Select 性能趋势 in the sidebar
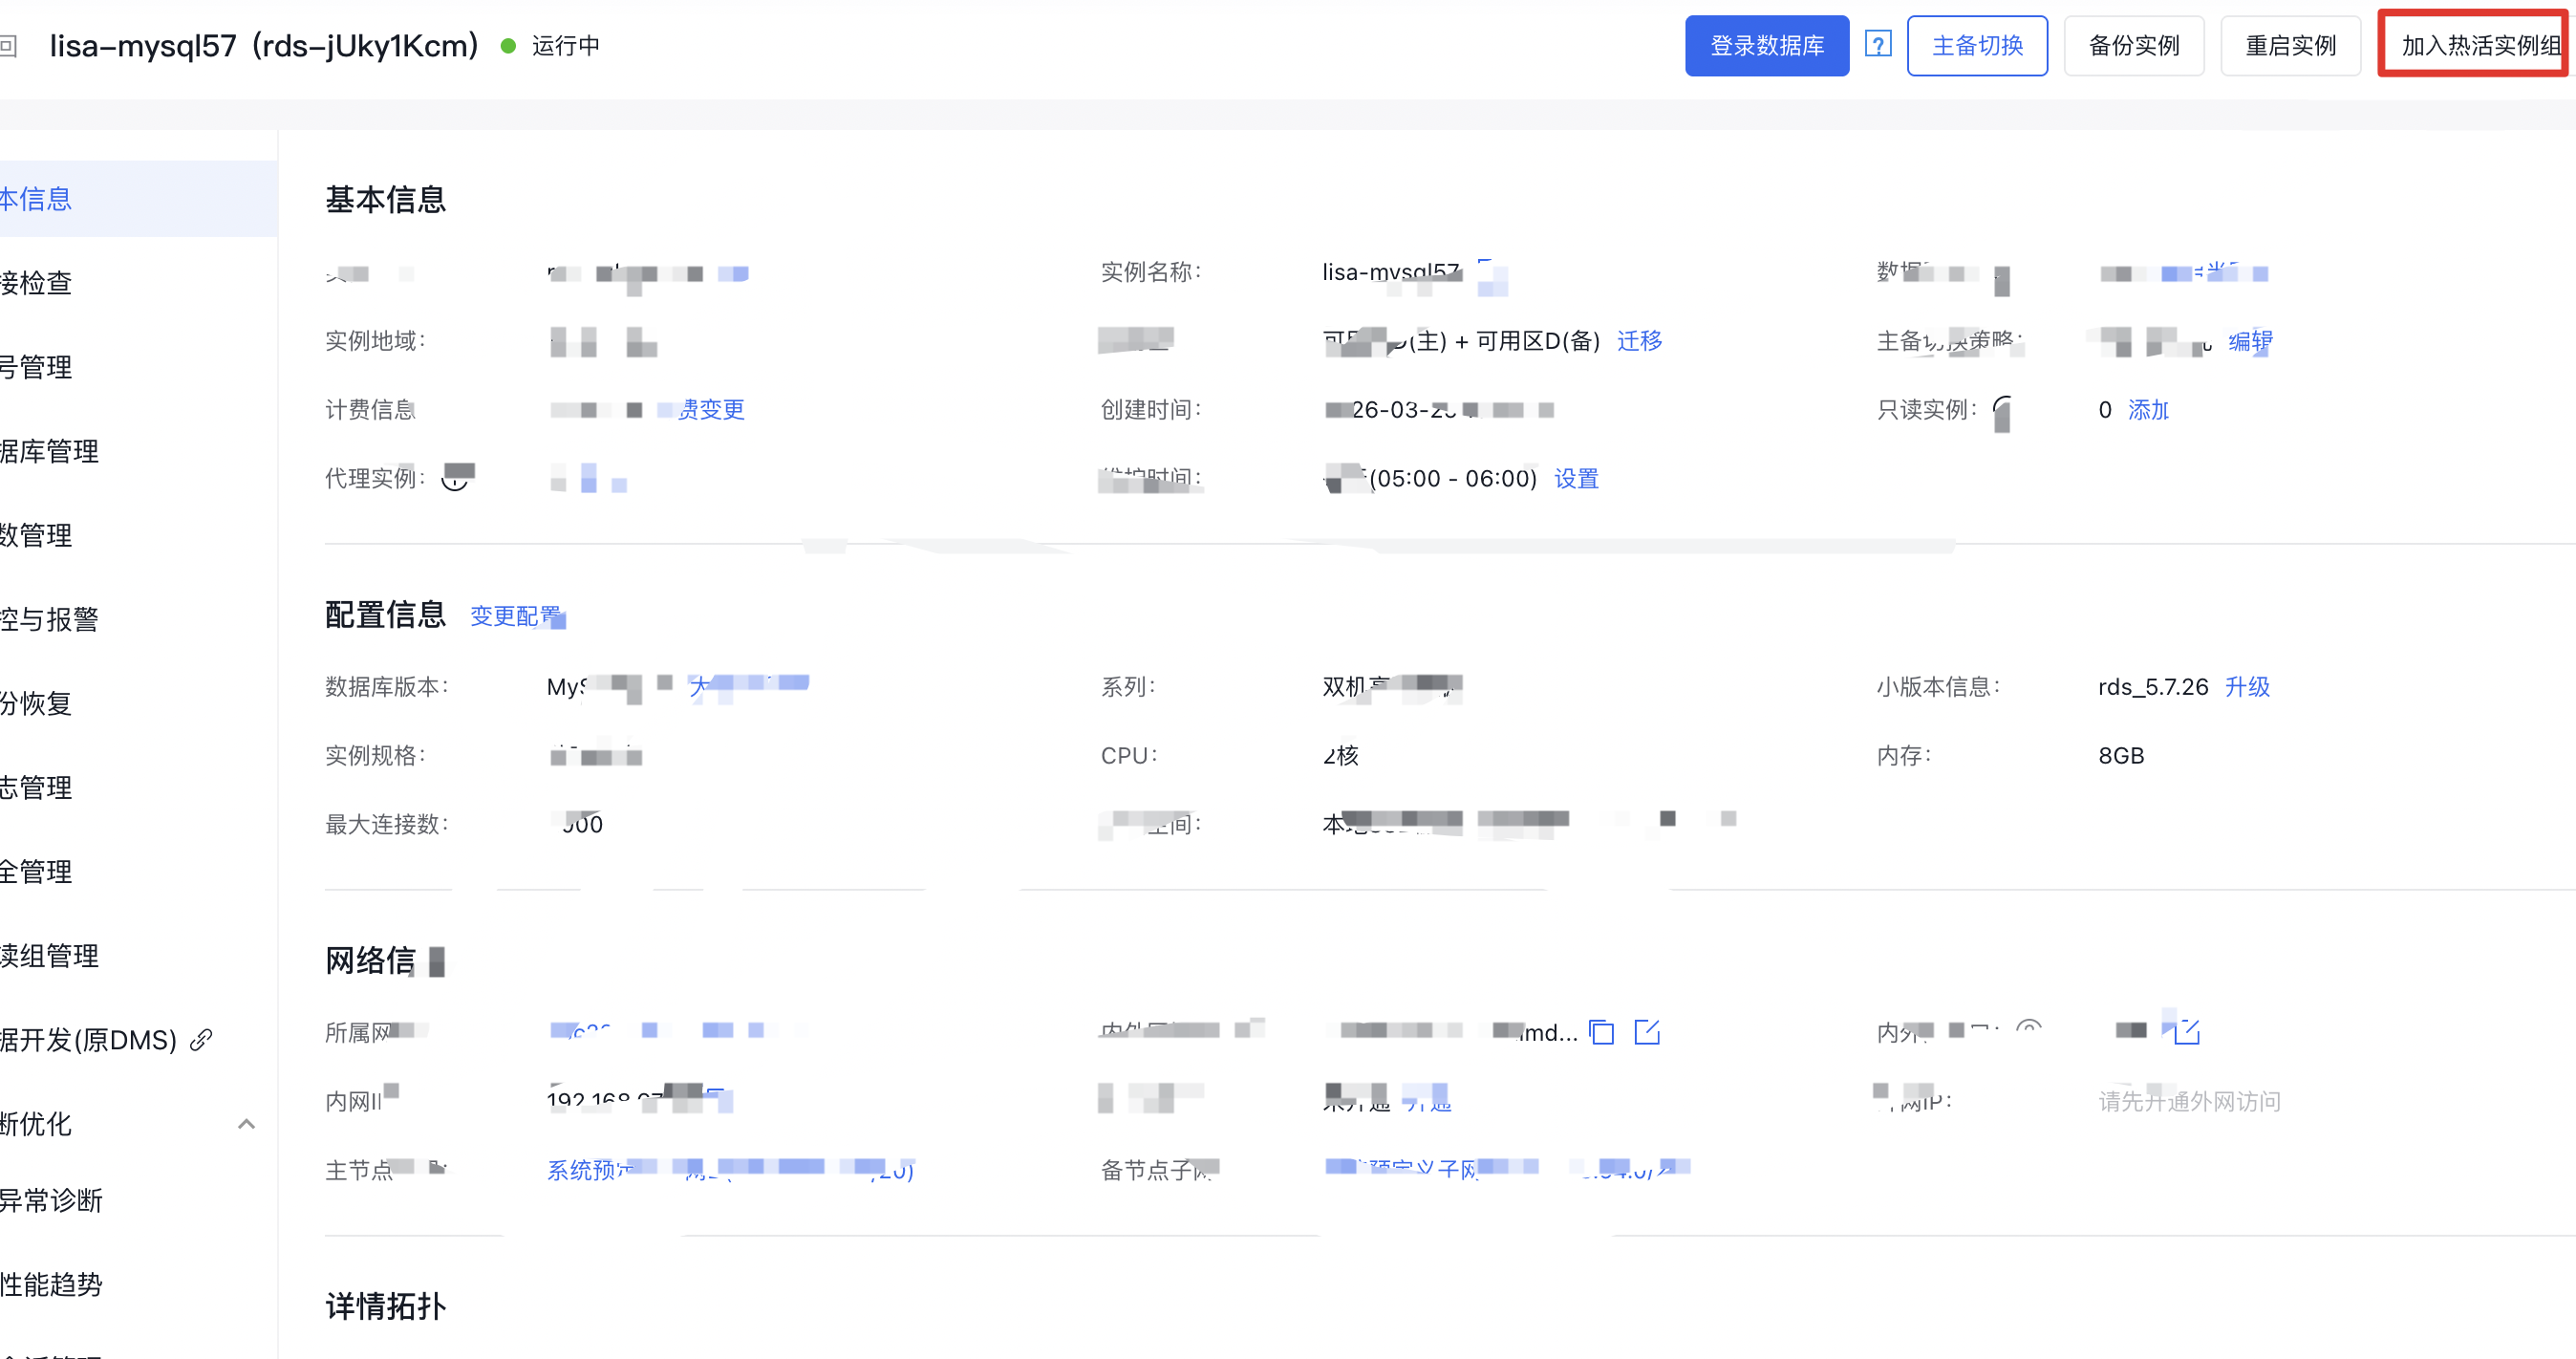Image resolution: width=2576 pixels, height=1359 pixels. coord(52,1284)
